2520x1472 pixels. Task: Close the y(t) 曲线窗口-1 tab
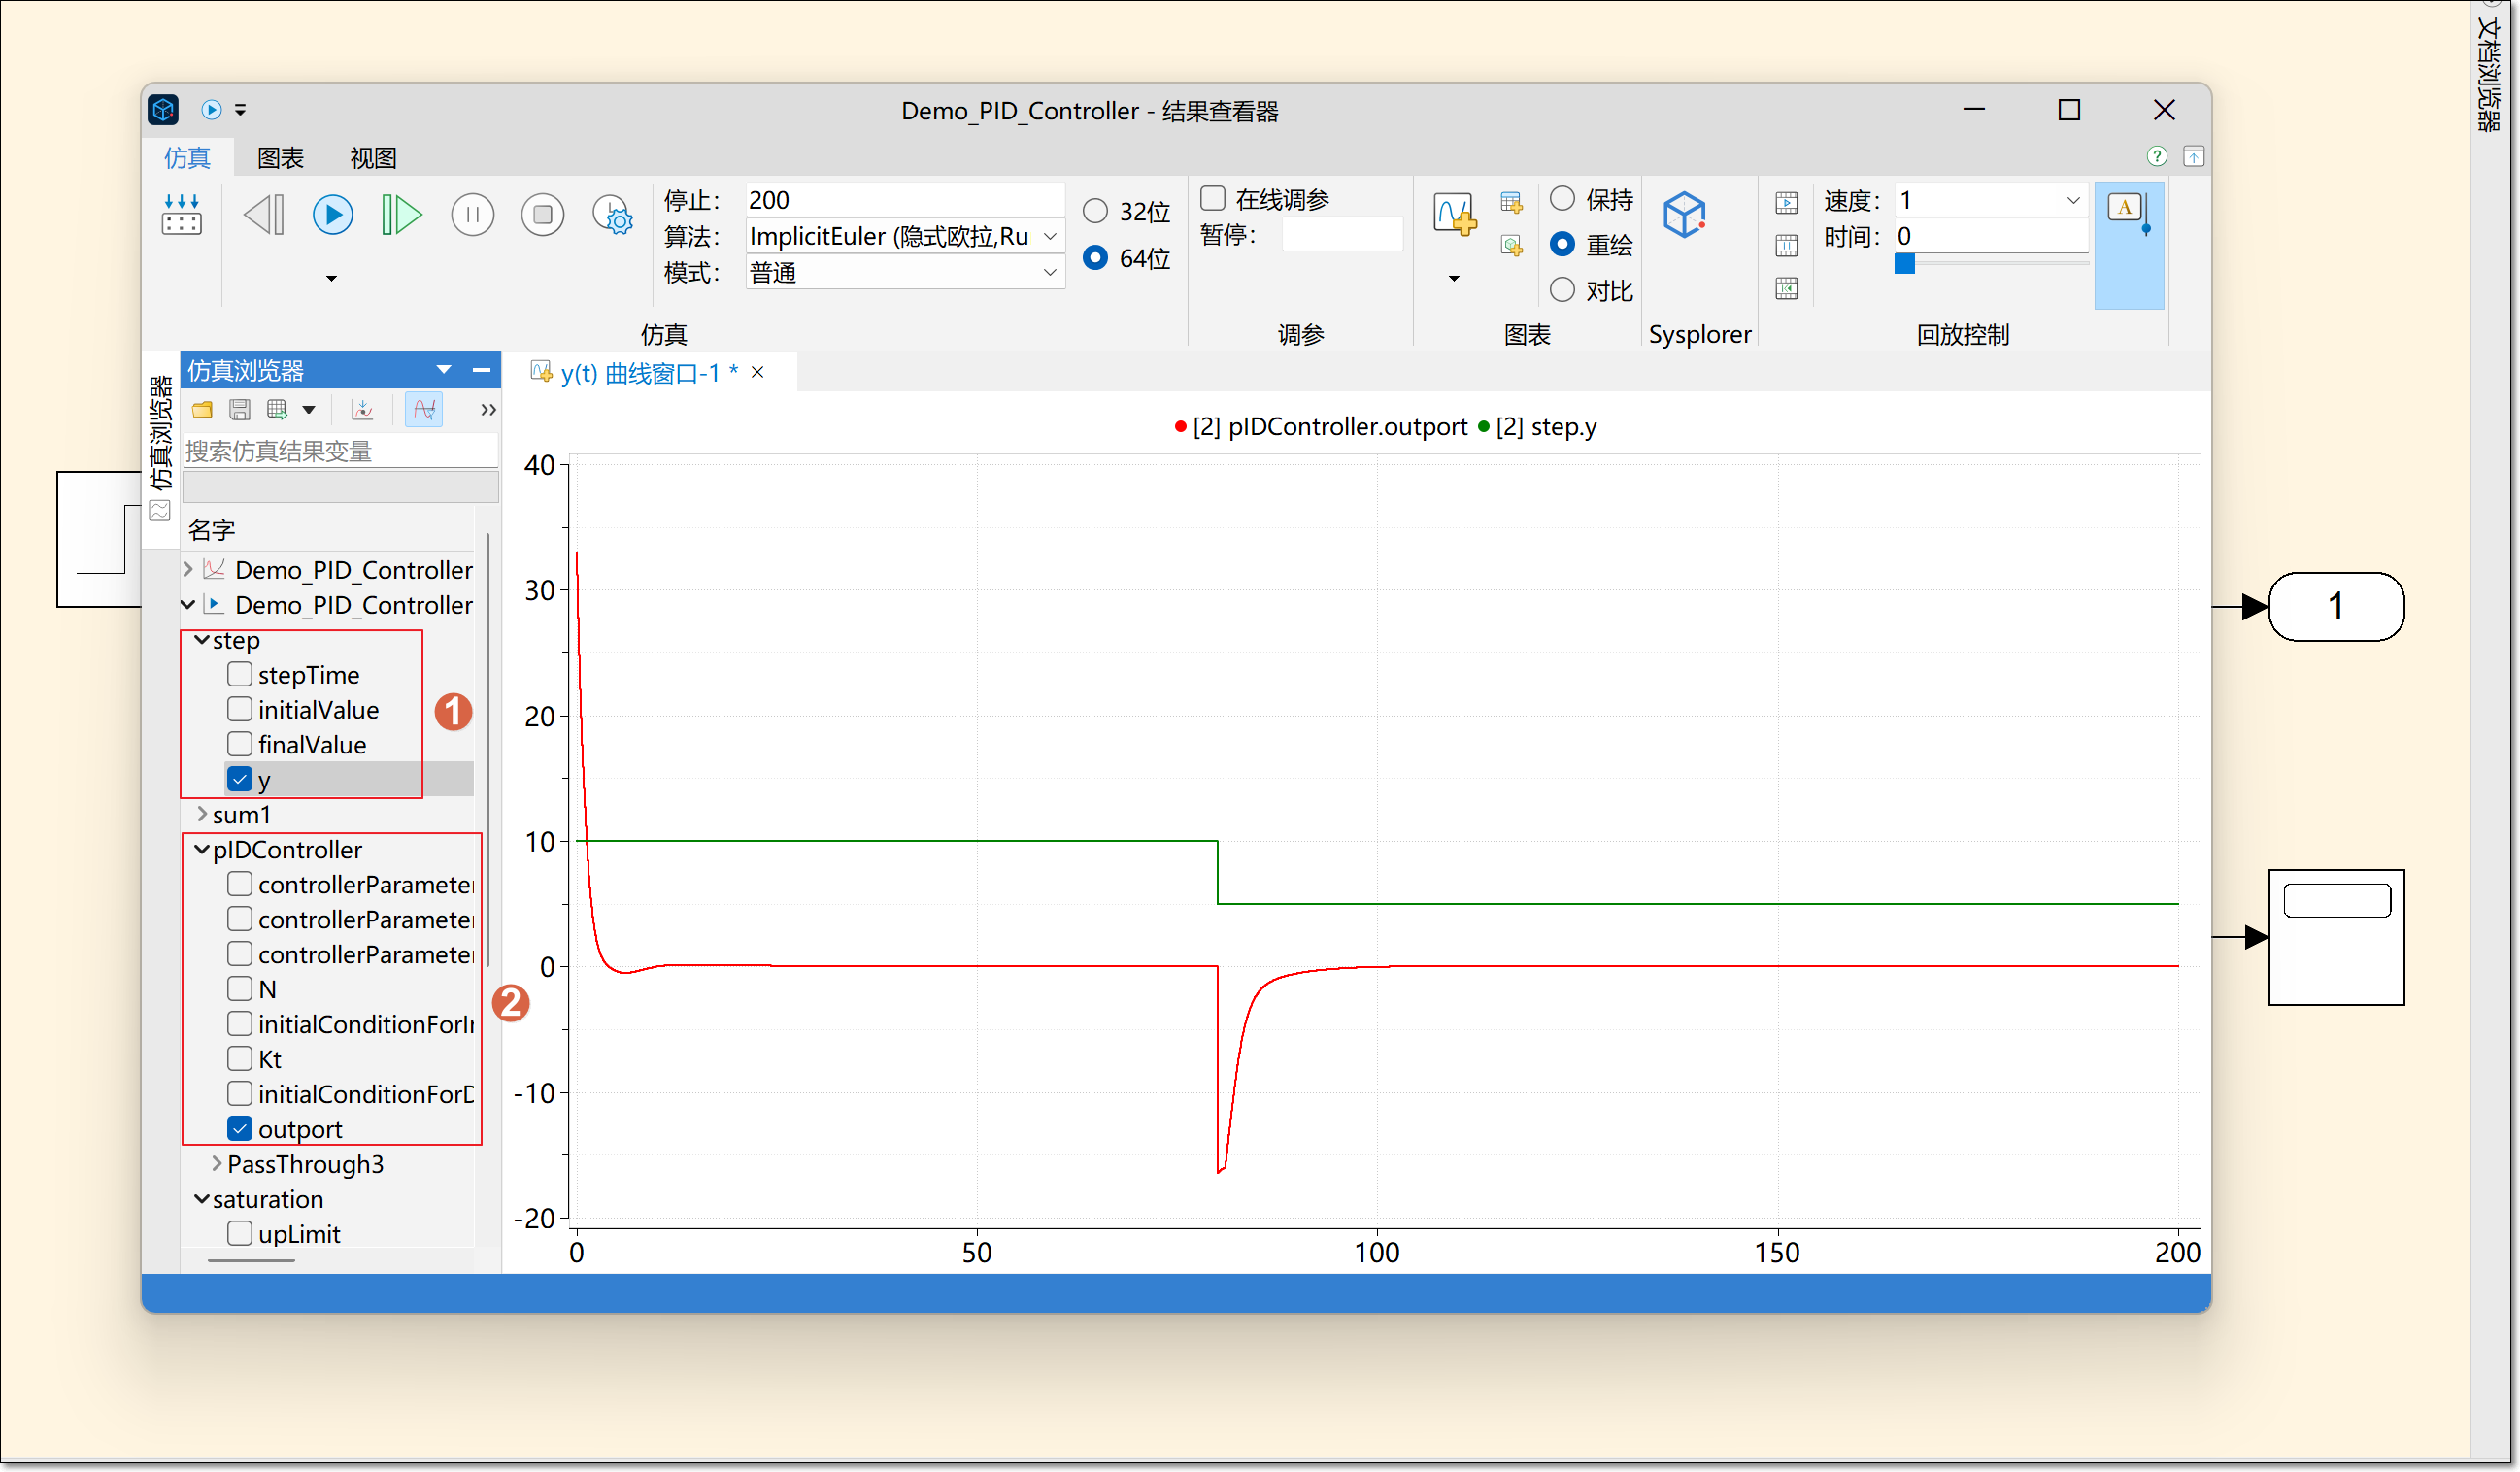pyautogui.click(x=758, y=373)
